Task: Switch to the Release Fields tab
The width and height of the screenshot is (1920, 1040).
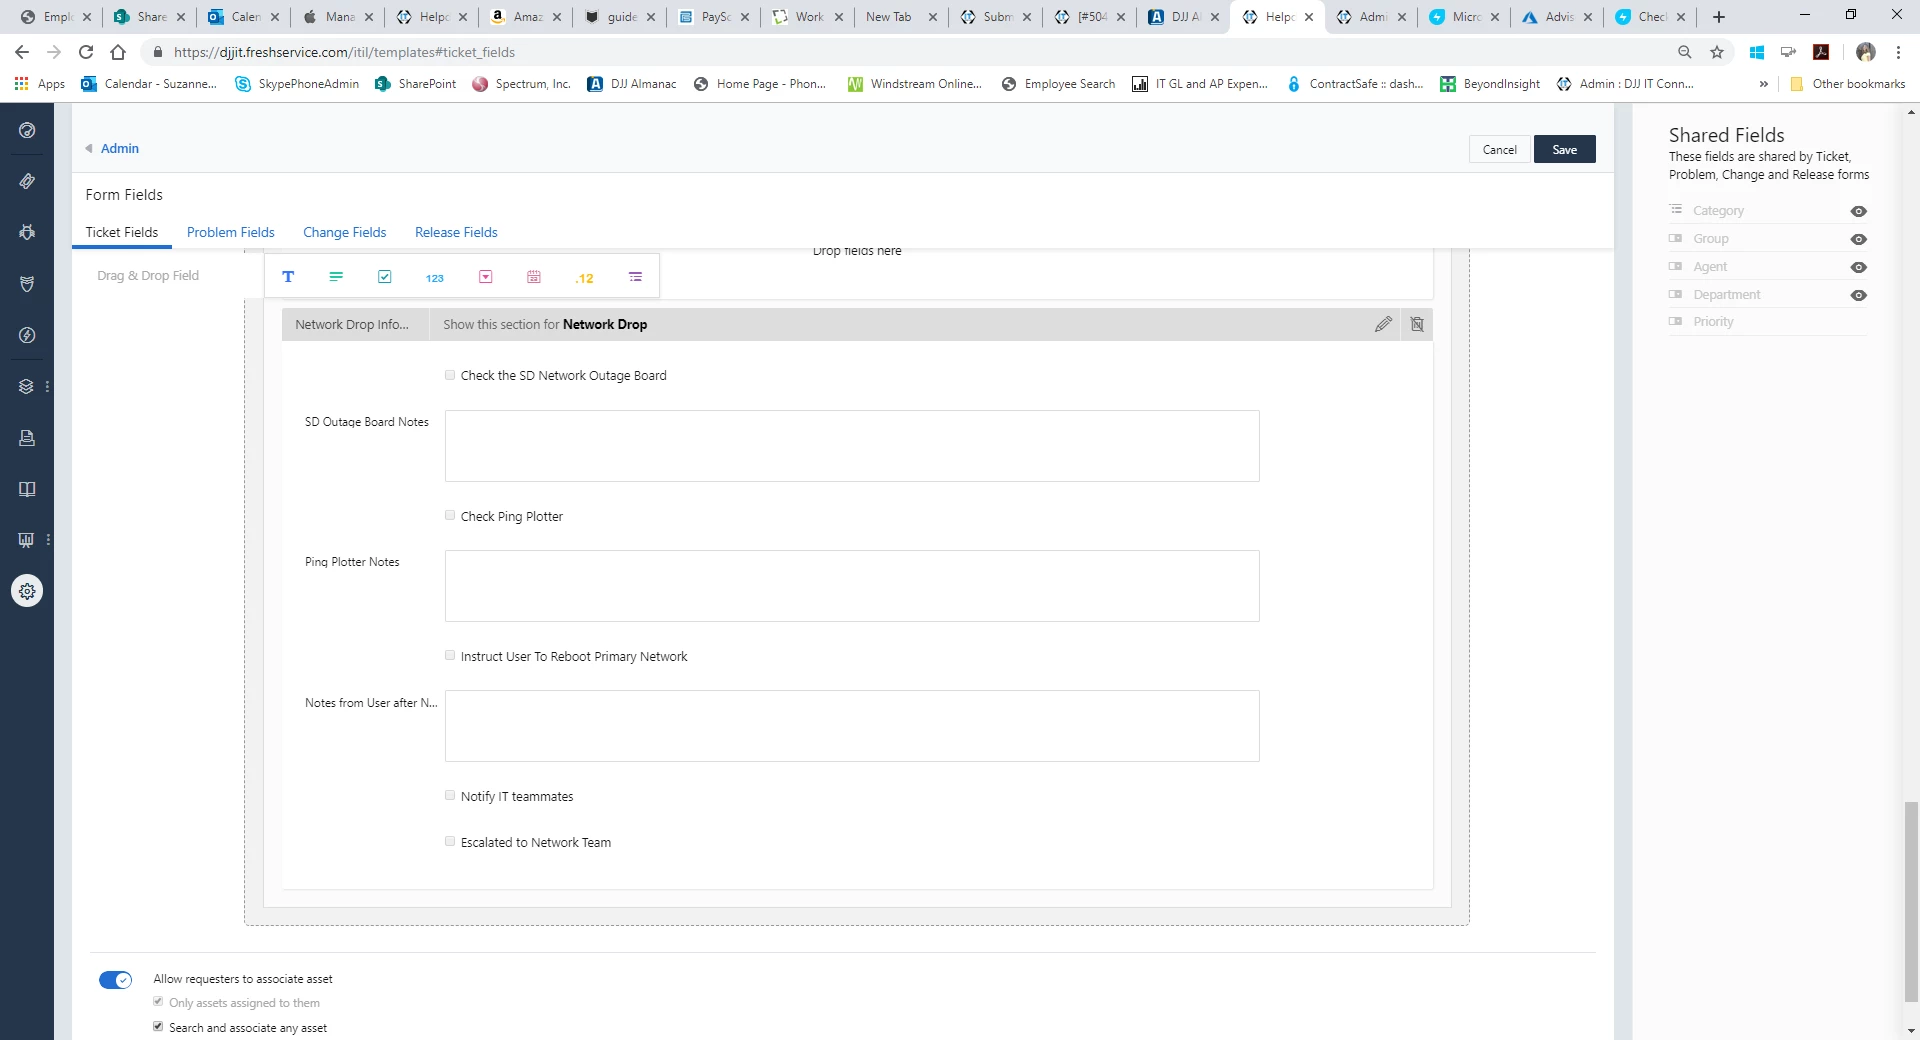Action: point(456,232)
